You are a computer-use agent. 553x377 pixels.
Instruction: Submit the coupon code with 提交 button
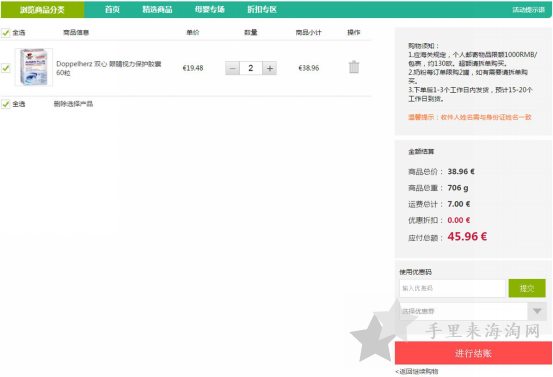pyautogui.click(x=527, y=288)
